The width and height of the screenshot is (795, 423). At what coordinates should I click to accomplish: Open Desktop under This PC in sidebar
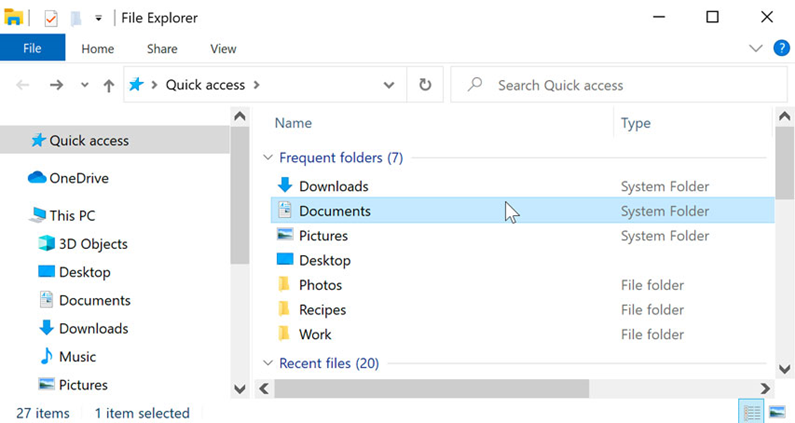point(85,272)
